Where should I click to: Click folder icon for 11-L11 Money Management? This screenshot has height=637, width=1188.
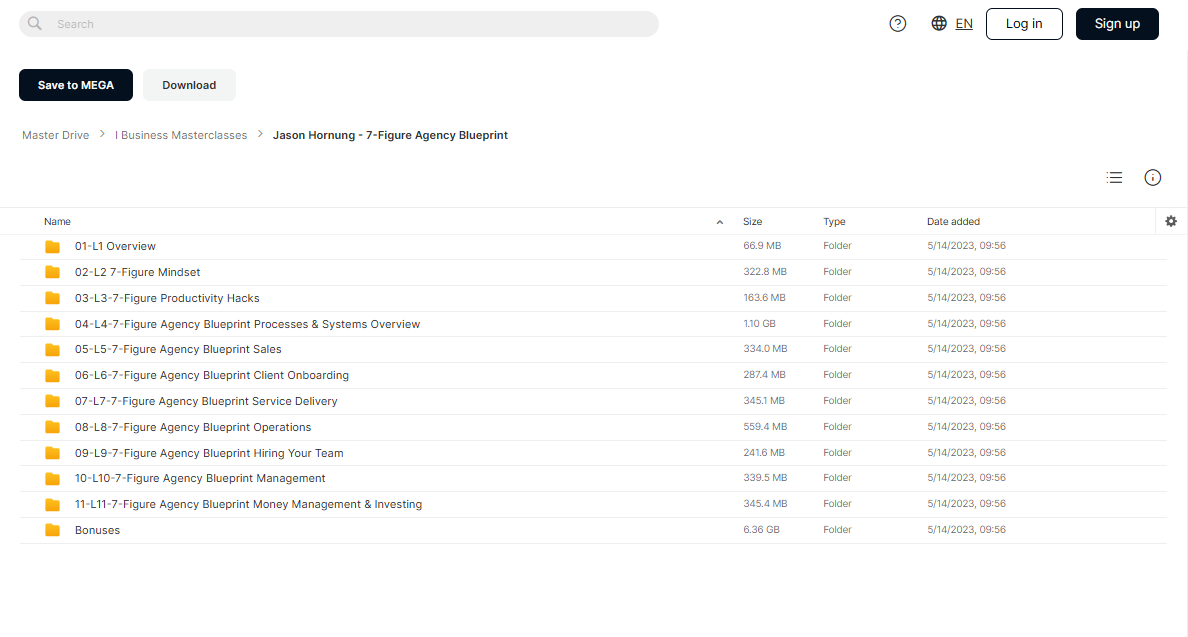52,504
